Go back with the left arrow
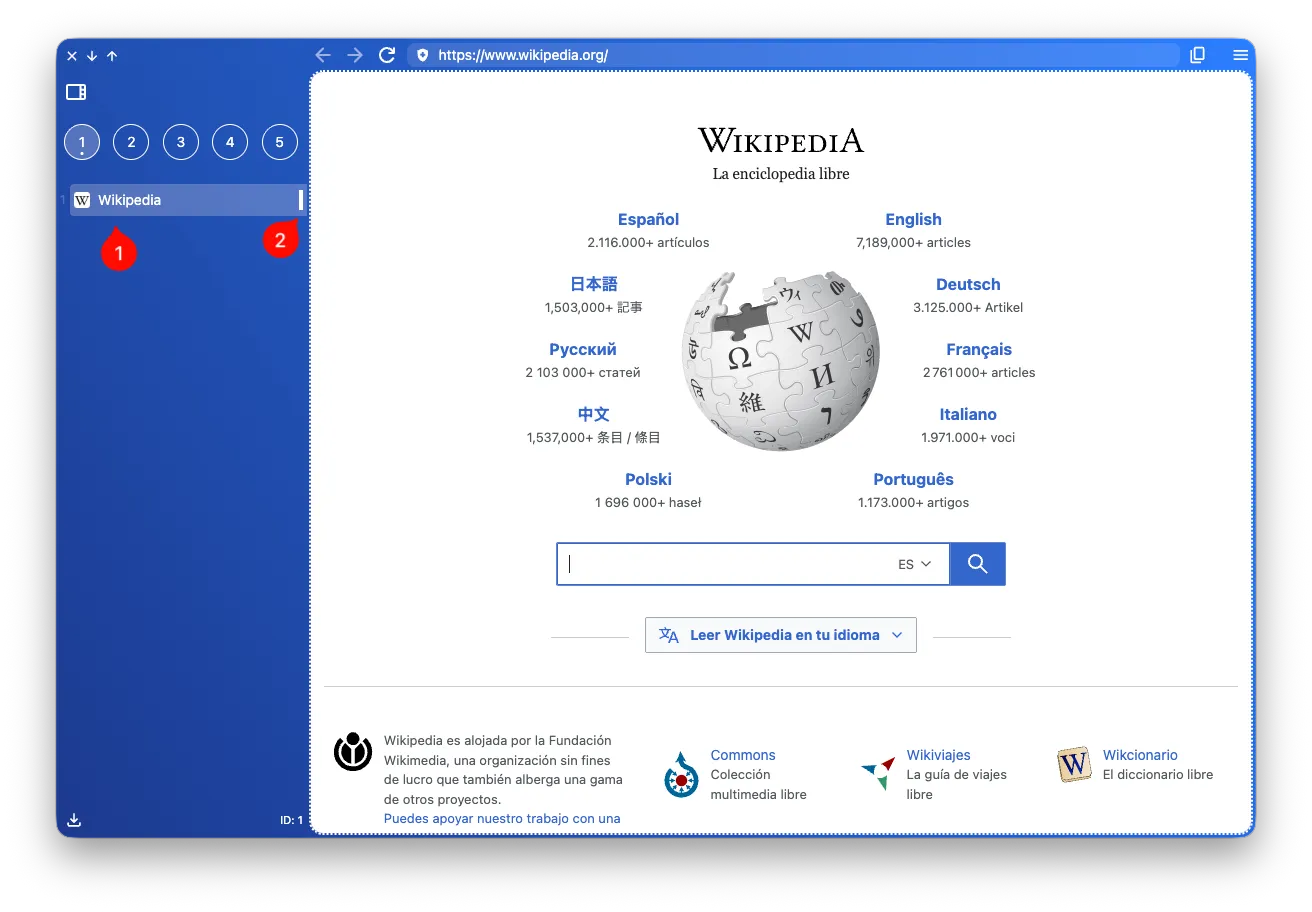1312x912 pixels. pyautogui.click(x=322, y=55)
